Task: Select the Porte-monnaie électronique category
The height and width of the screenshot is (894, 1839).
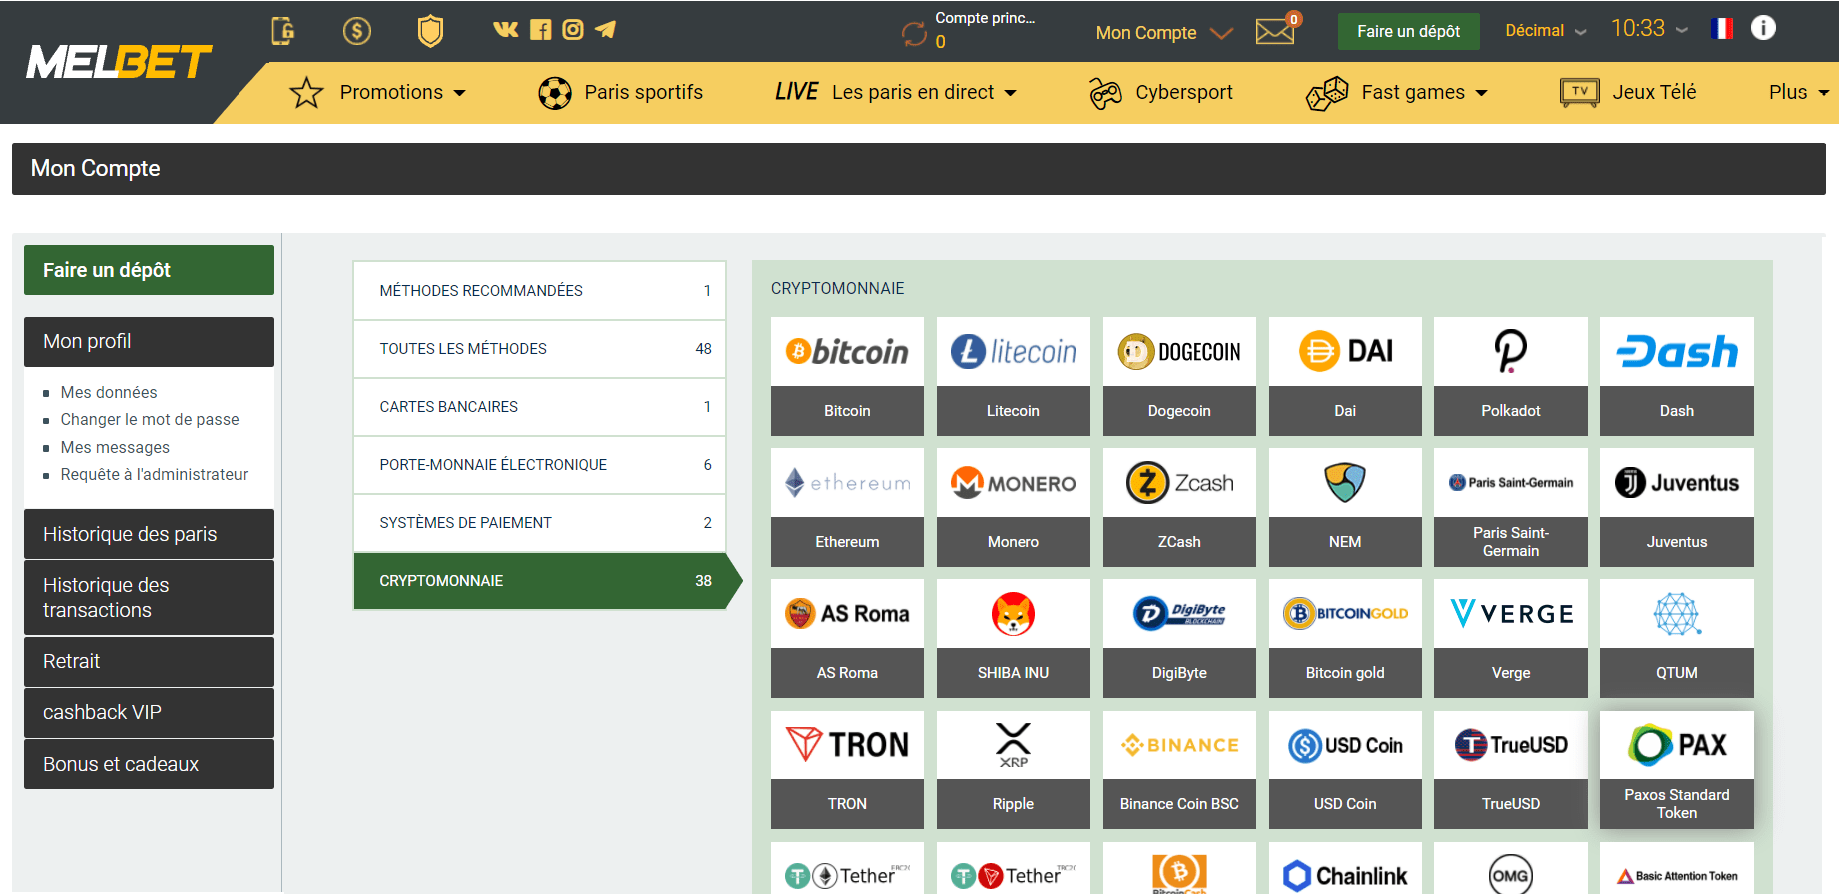Action: 539,465
